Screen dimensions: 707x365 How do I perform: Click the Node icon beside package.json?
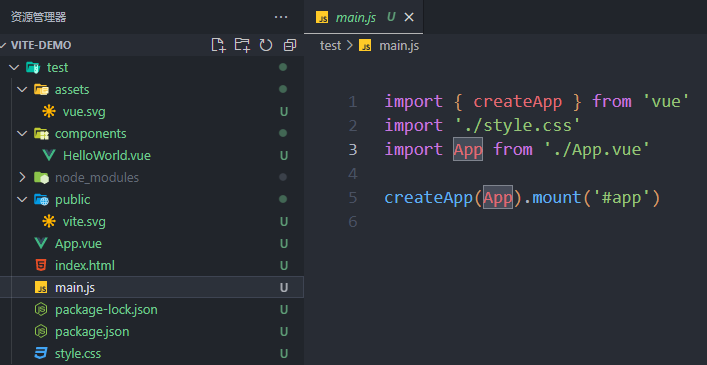coord(41,332)
